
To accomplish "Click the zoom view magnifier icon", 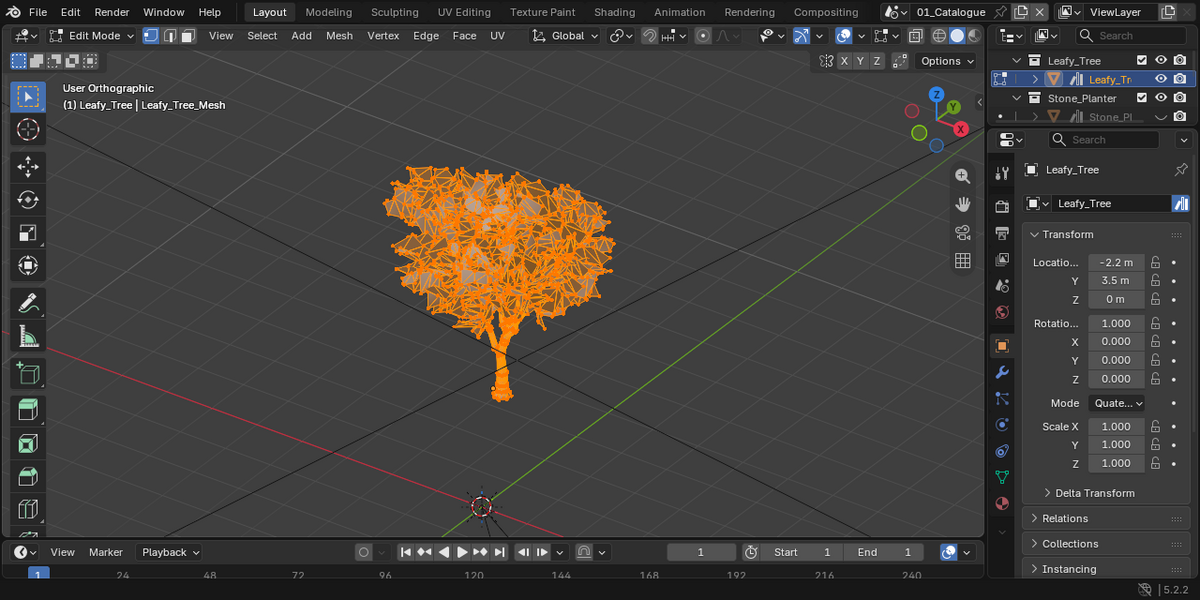I will tap(963, 176).
